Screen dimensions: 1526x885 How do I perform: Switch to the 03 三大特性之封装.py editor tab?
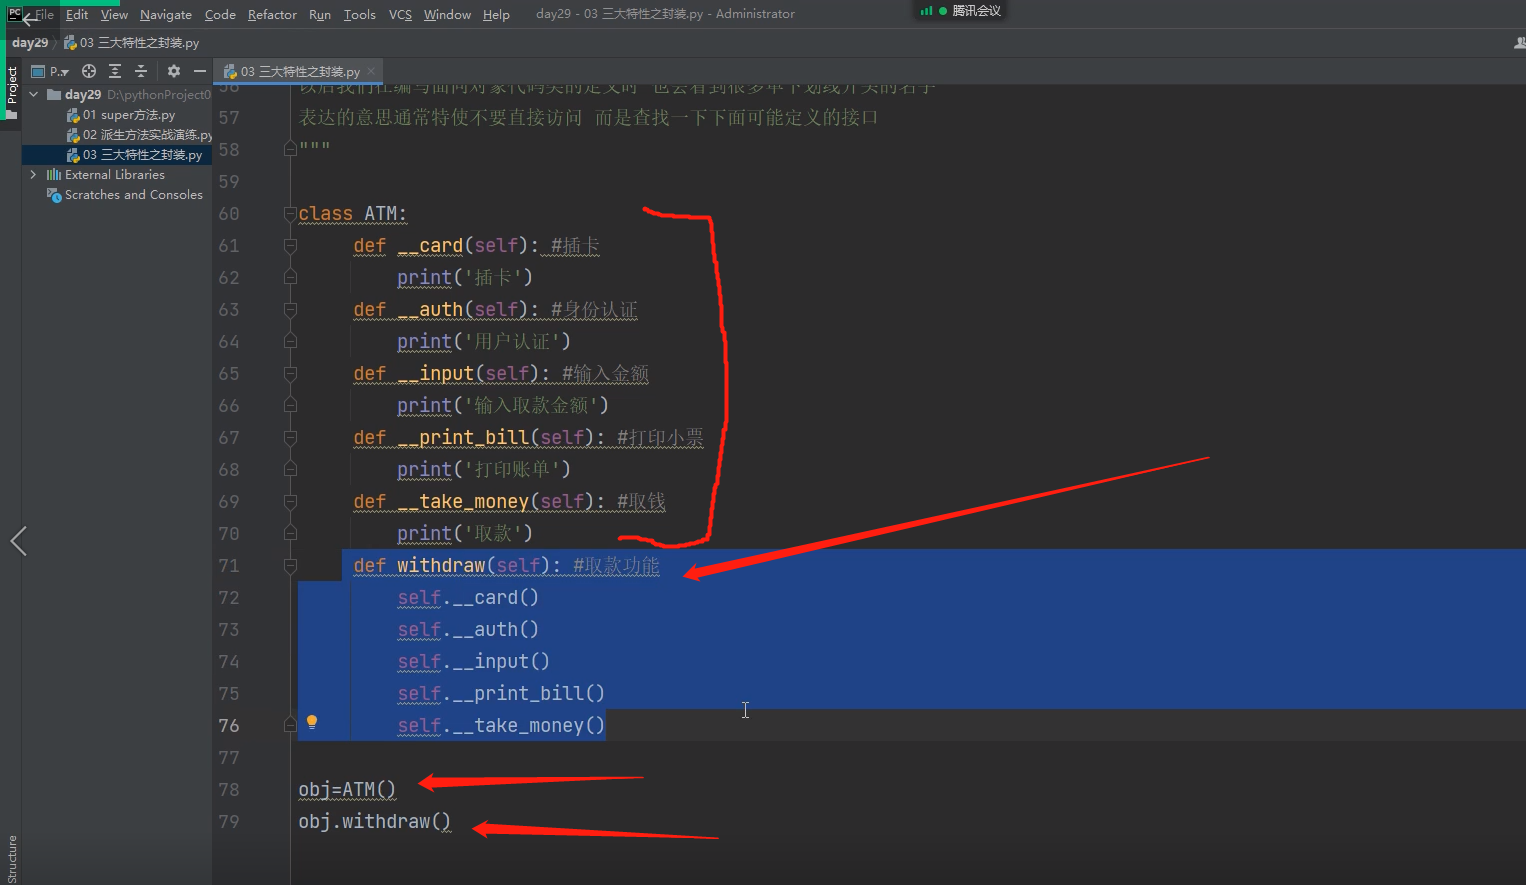coord(299,71)
